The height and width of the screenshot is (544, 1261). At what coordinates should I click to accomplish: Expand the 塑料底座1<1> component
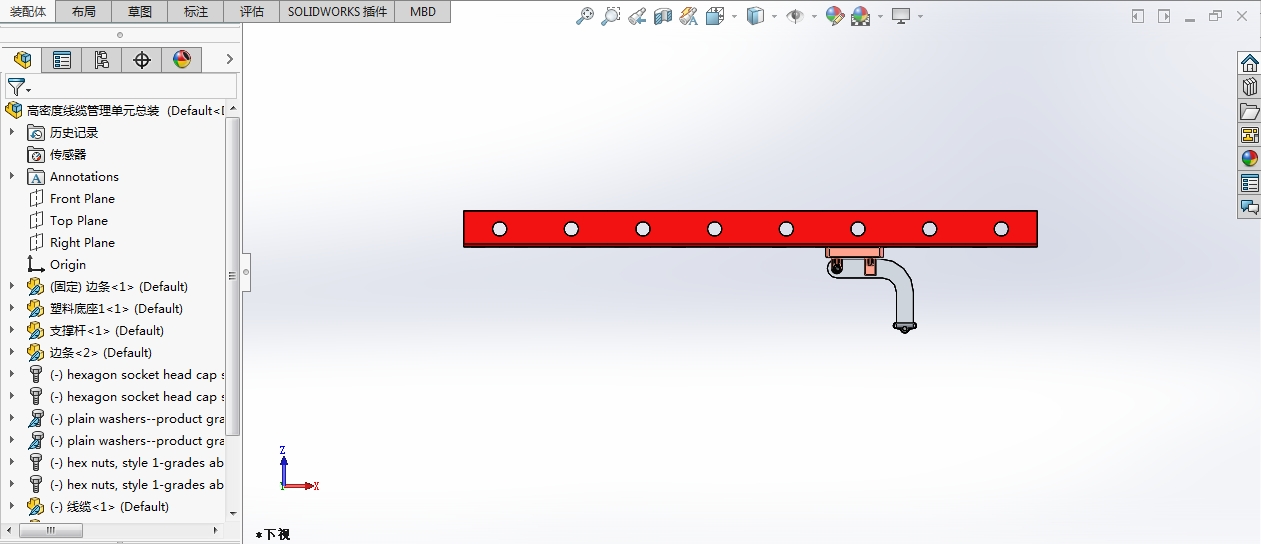pos(12,308)
